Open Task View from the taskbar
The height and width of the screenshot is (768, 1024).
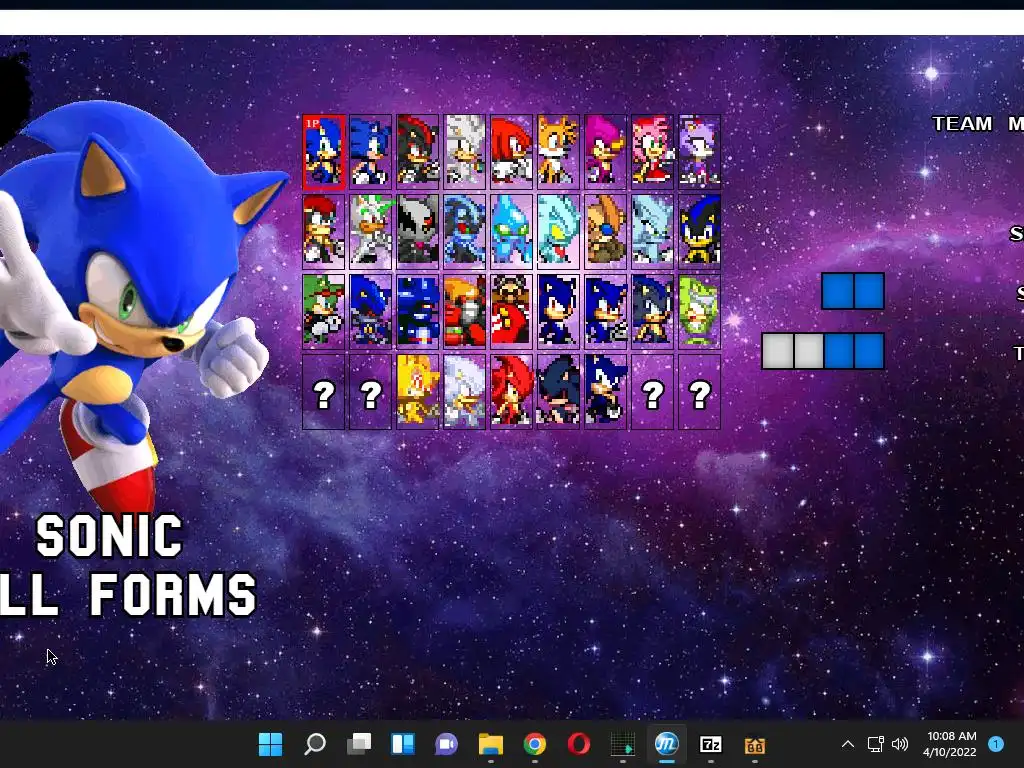359,744
